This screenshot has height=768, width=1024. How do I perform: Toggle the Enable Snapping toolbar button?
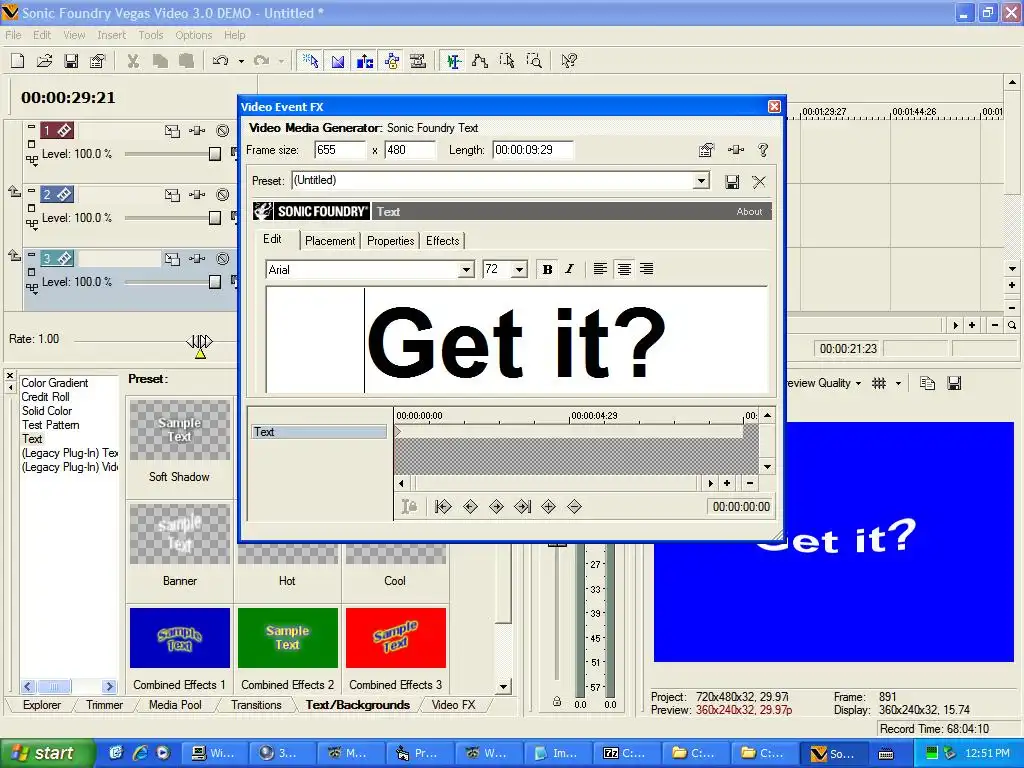click(310, 61)
